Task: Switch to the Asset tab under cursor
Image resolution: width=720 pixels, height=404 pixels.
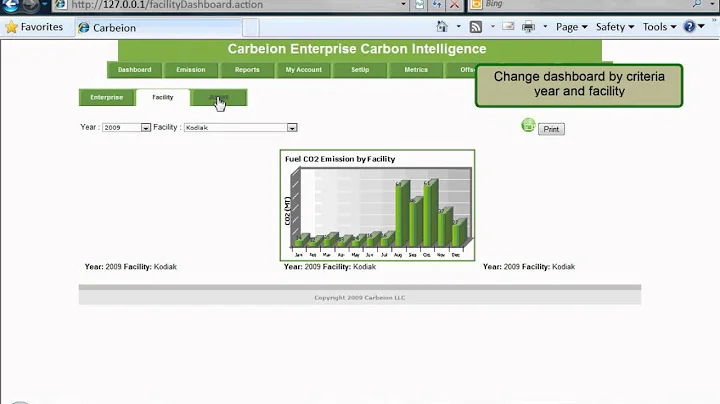Action: coord(219,97)
